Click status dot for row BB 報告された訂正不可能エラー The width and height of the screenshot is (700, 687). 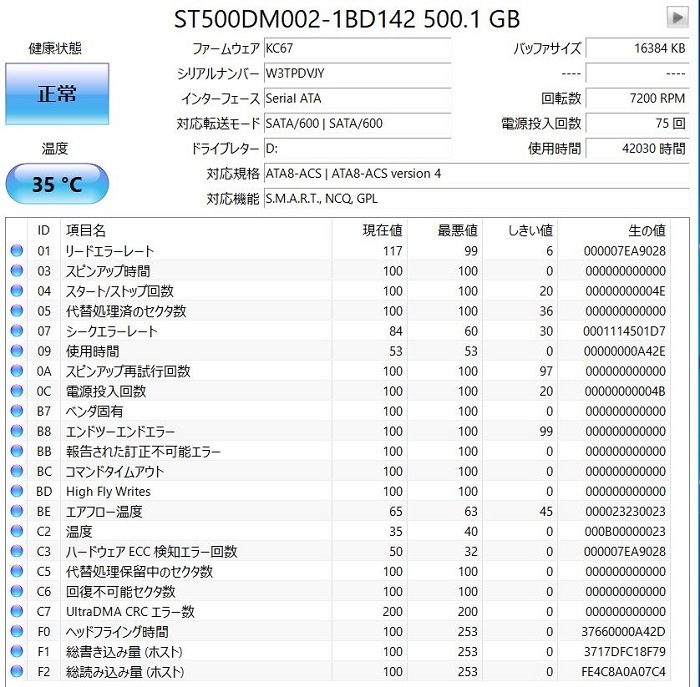[17, 451]
